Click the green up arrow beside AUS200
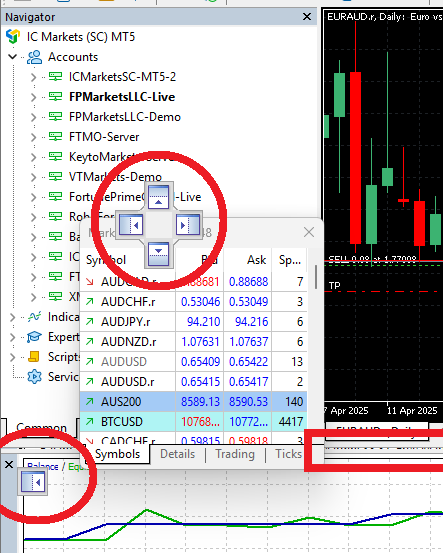The width and height of the screenshot is (443, 553). (x=90, y=401)
